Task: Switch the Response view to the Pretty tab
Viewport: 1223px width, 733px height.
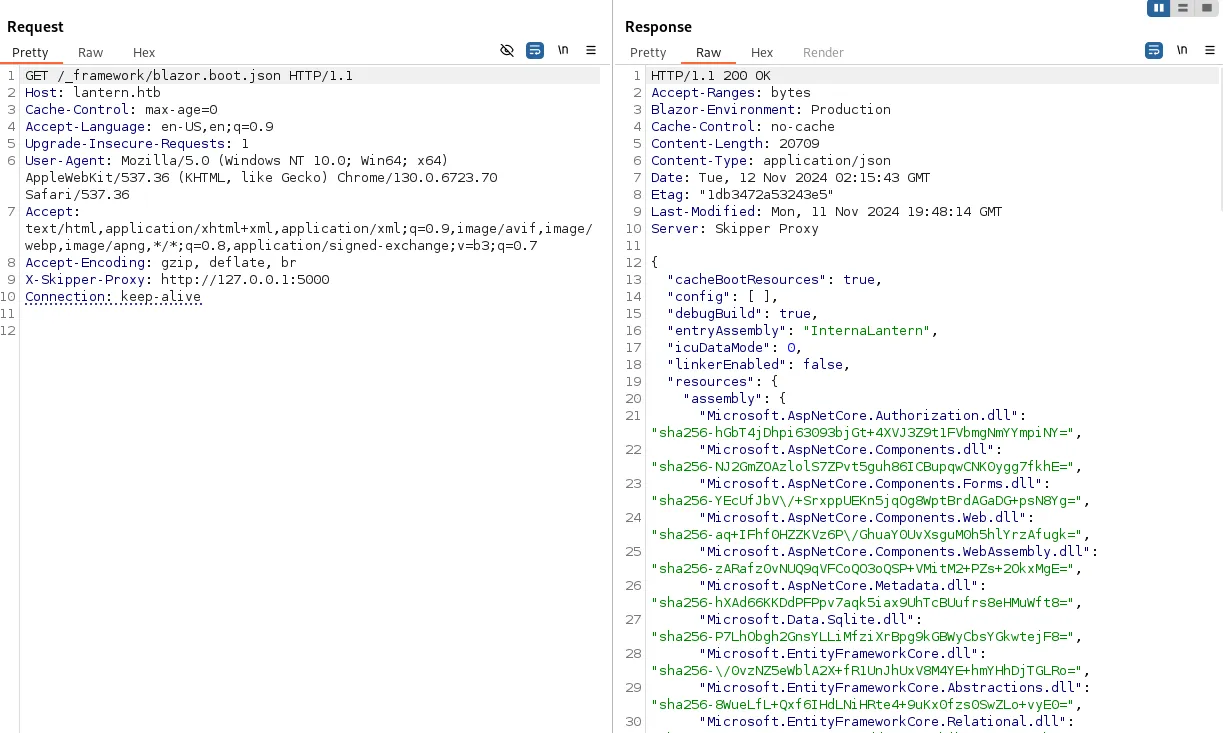Action: tap(648, 52)
